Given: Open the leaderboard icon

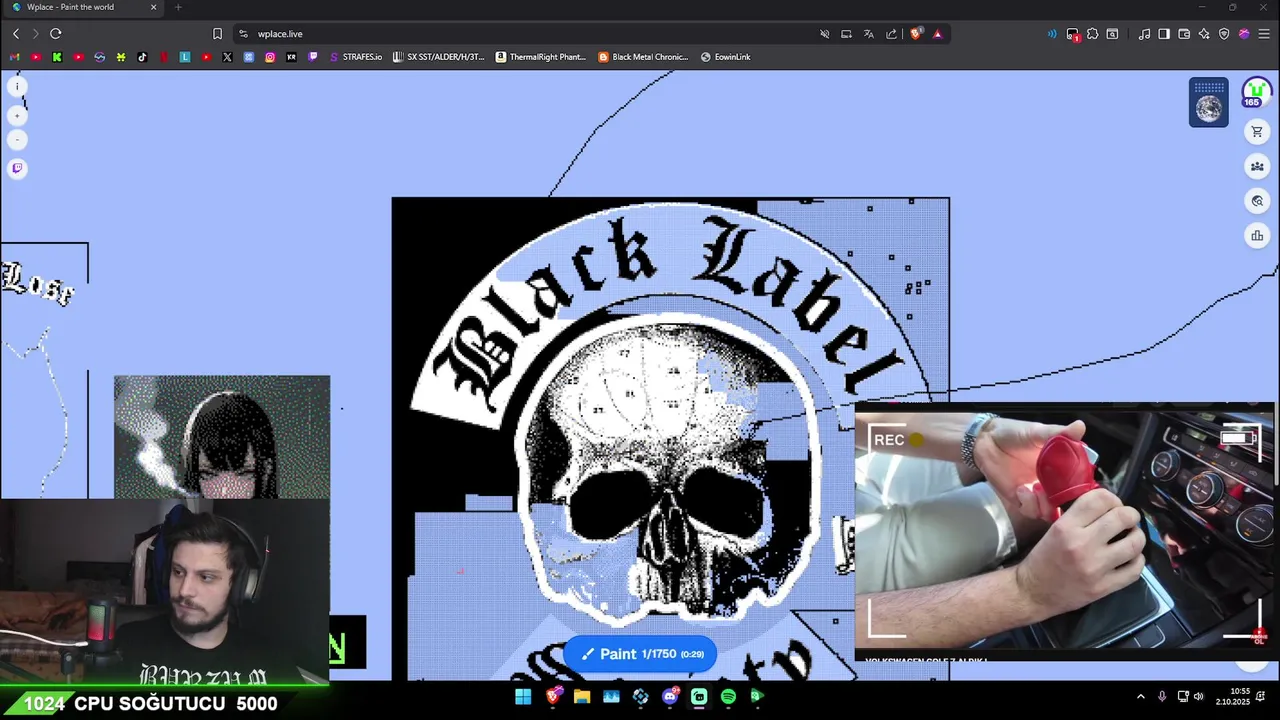Looking at the screenshot, I should [1257, 236].
